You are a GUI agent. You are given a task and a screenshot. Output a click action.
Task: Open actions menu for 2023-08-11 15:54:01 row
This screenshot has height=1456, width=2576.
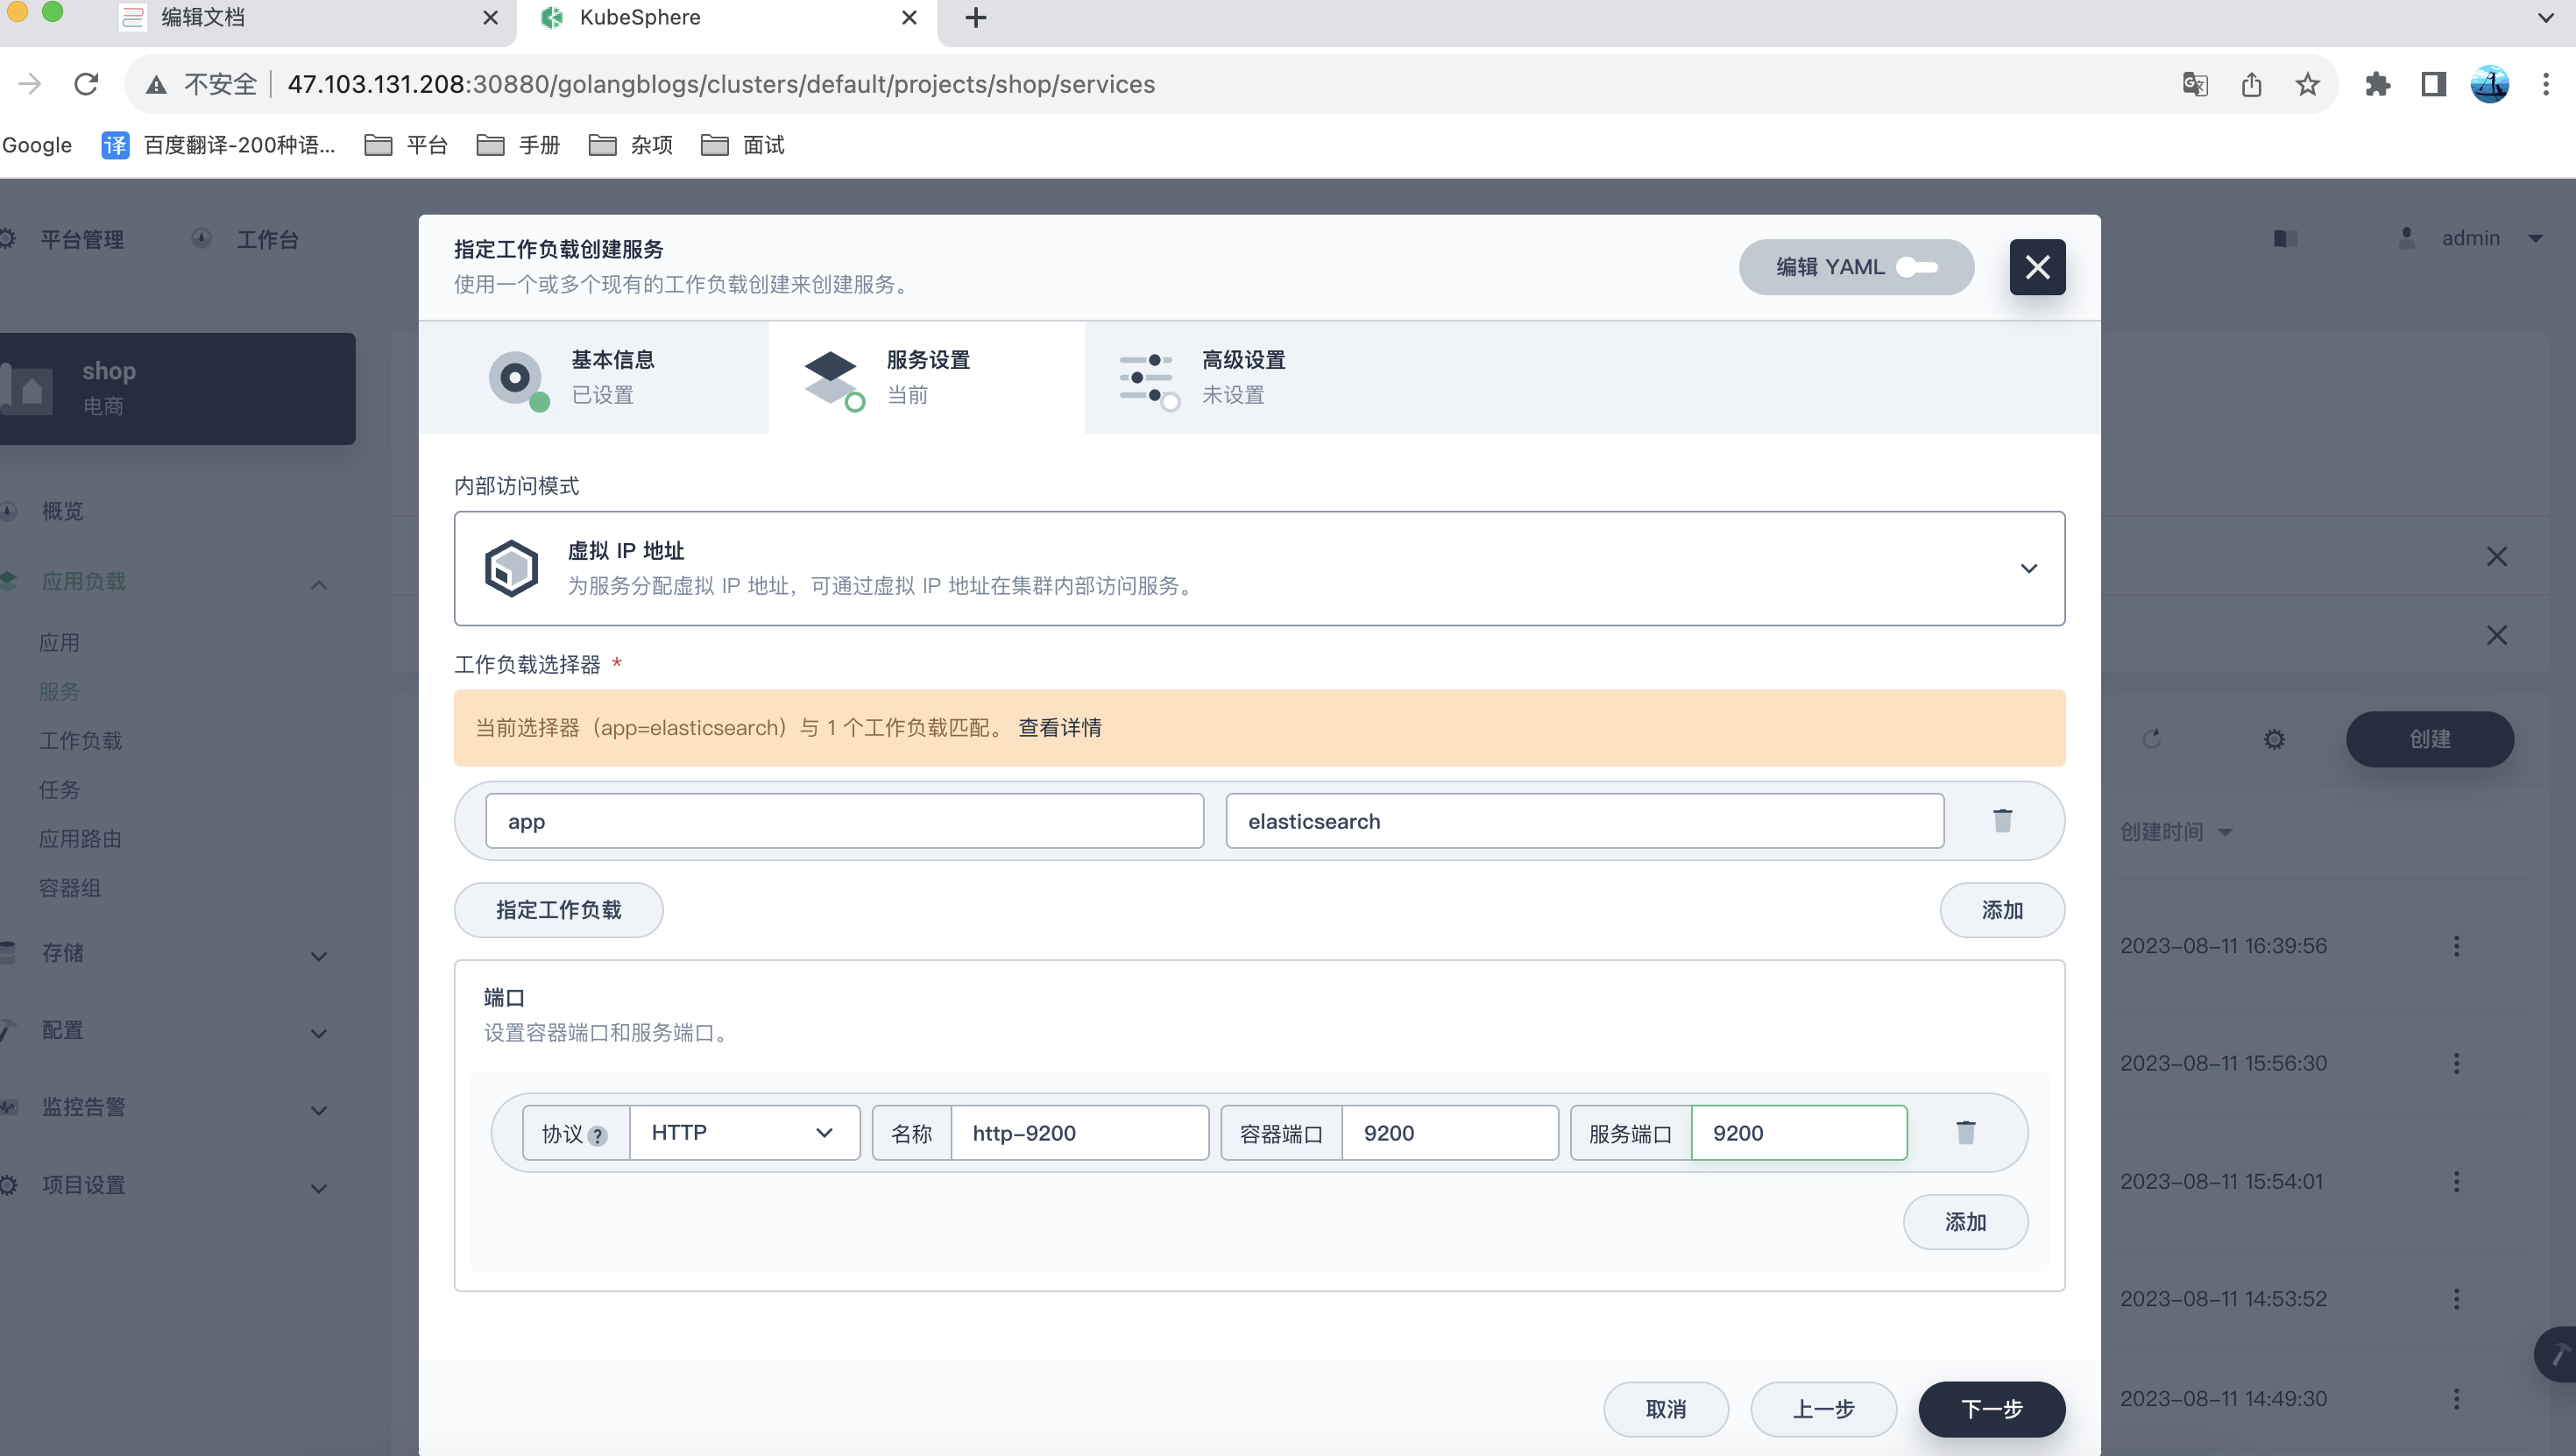(x=2456, y=1180)
